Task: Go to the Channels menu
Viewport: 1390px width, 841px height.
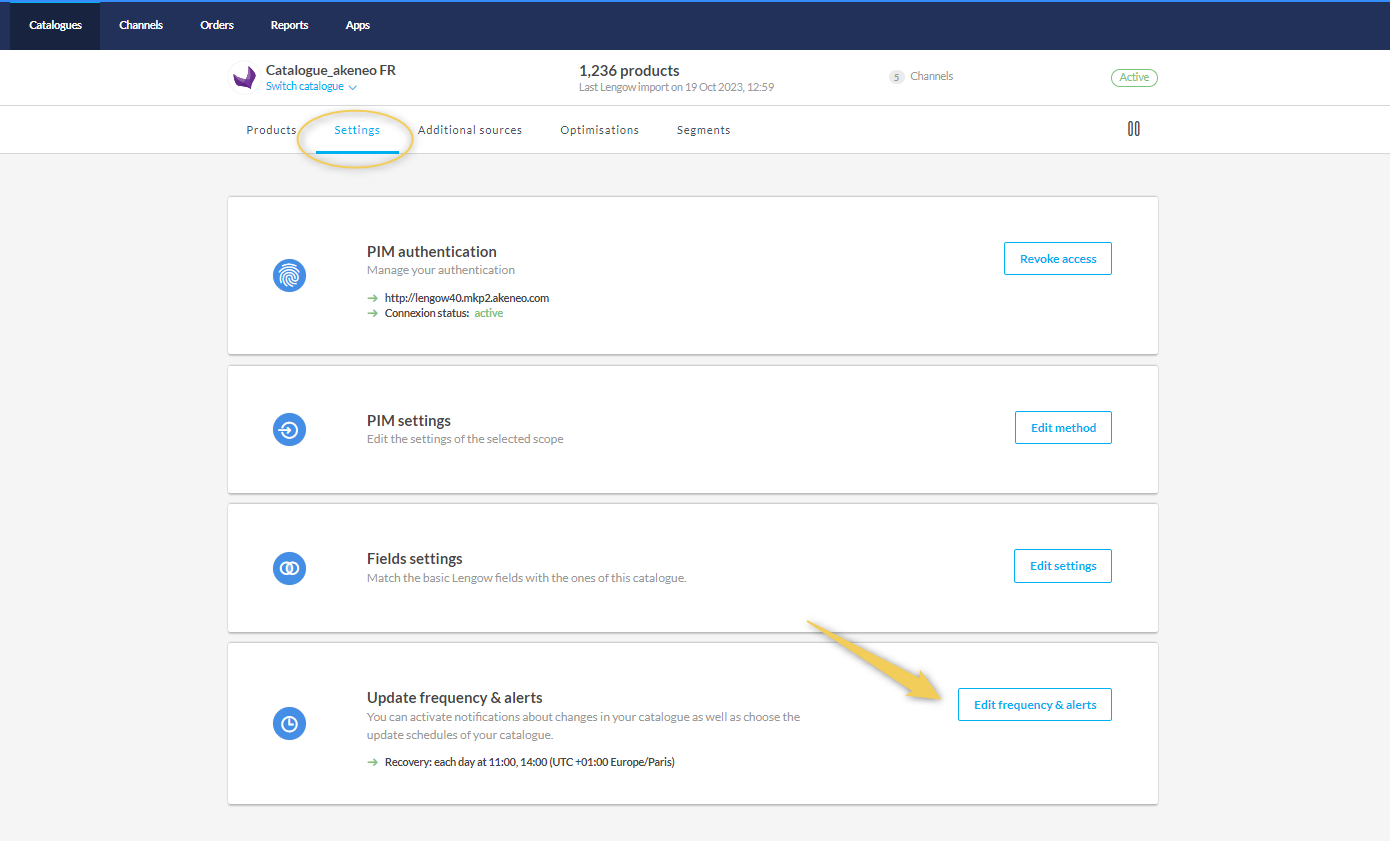Action: click(x=141, y=25)
